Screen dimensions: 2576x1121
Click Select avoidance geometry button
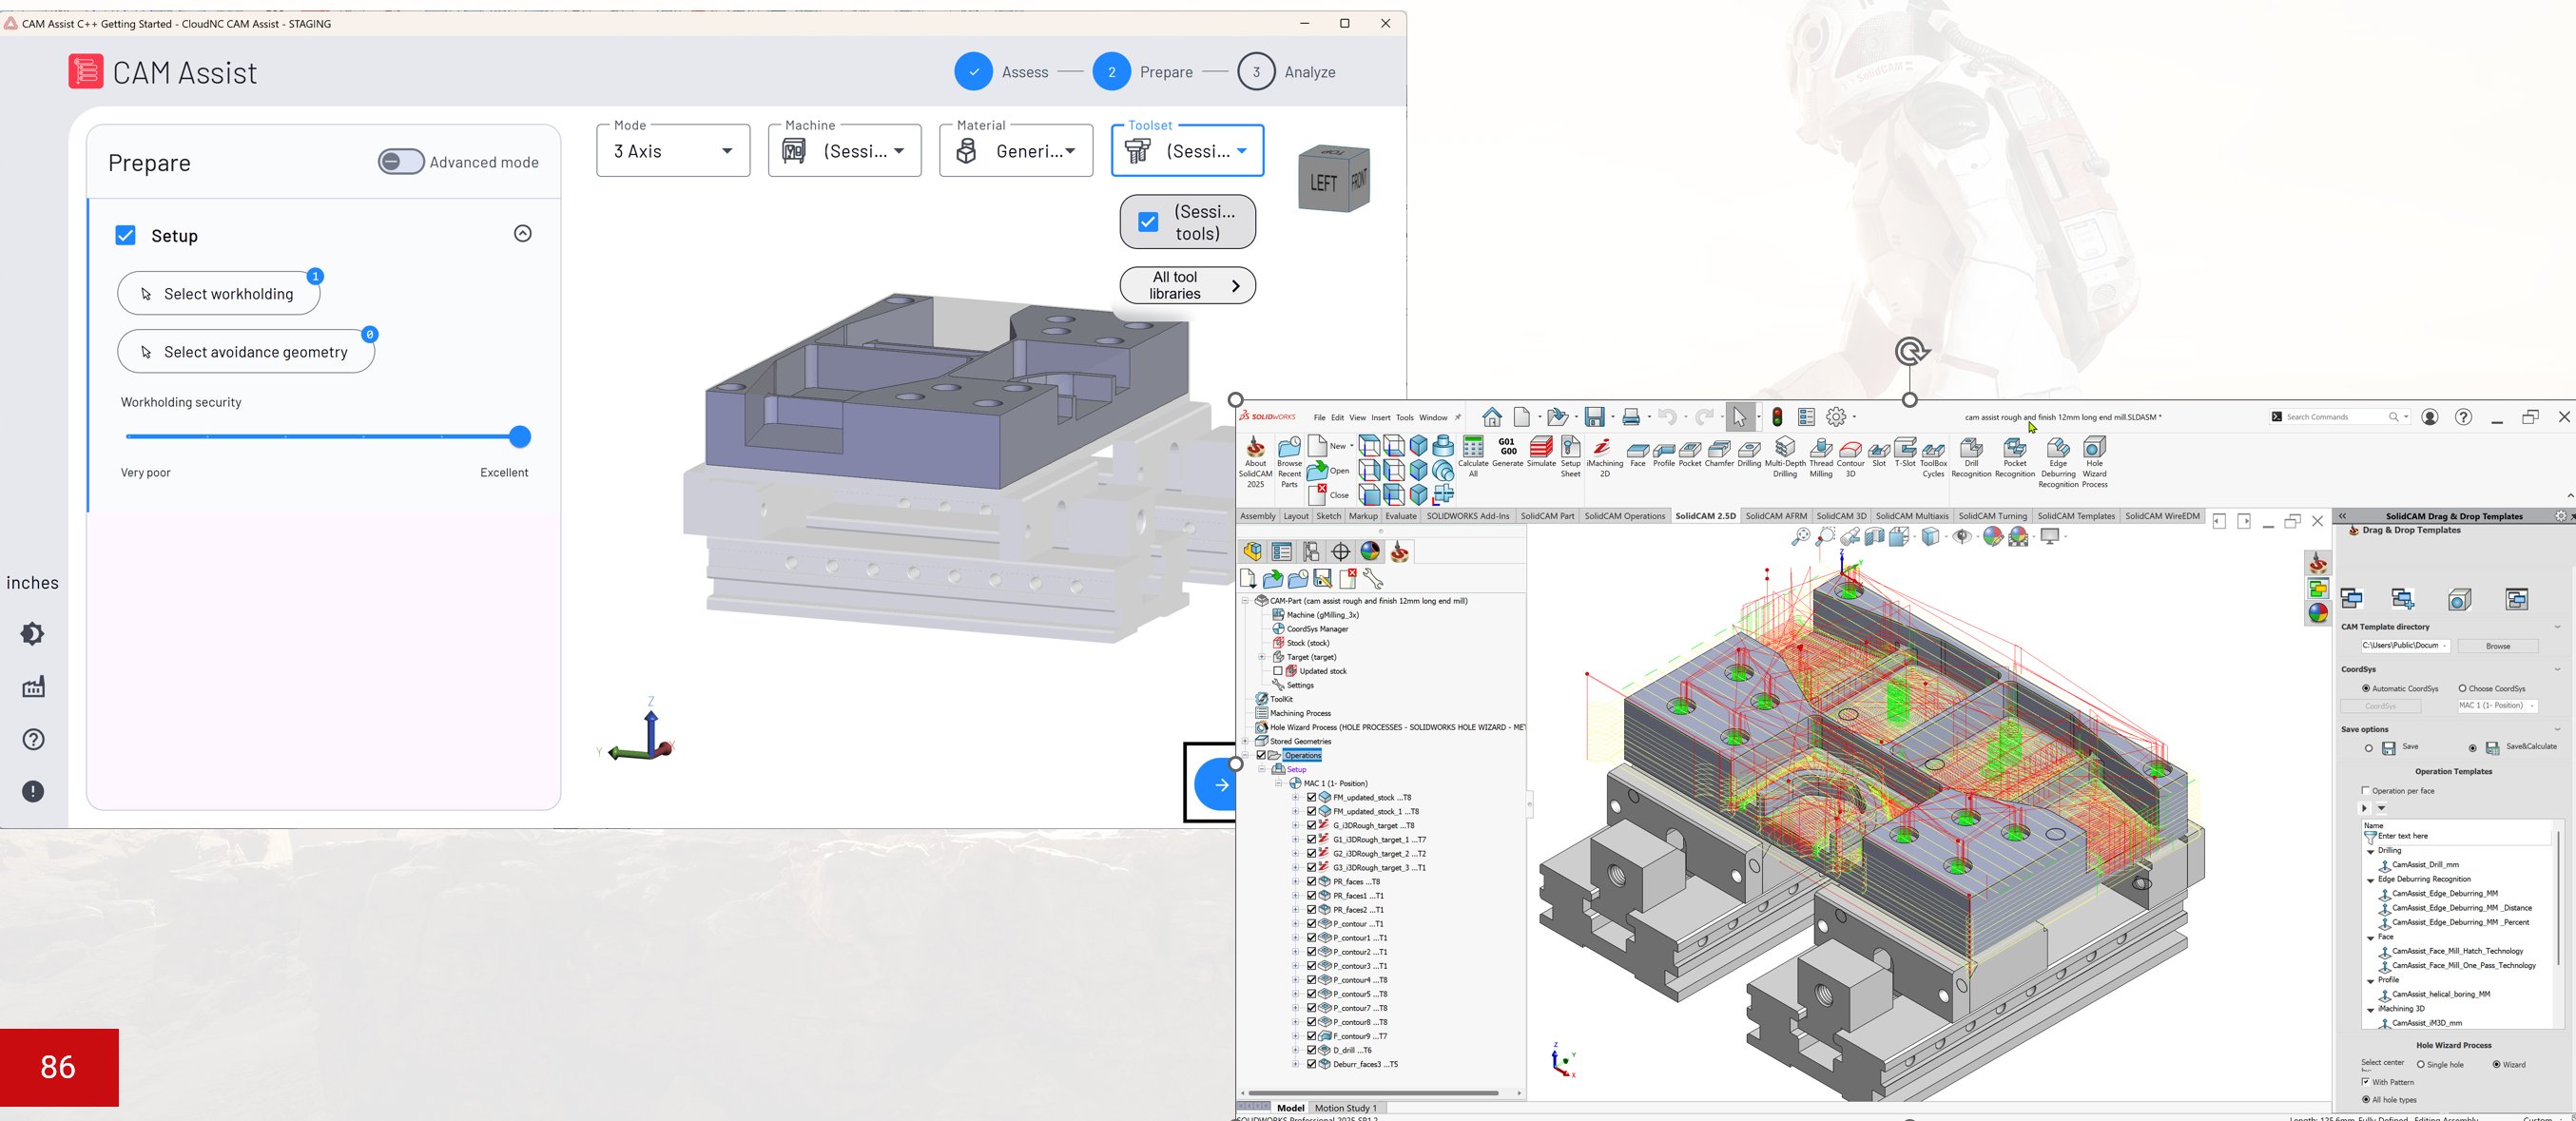coord(246,351)
